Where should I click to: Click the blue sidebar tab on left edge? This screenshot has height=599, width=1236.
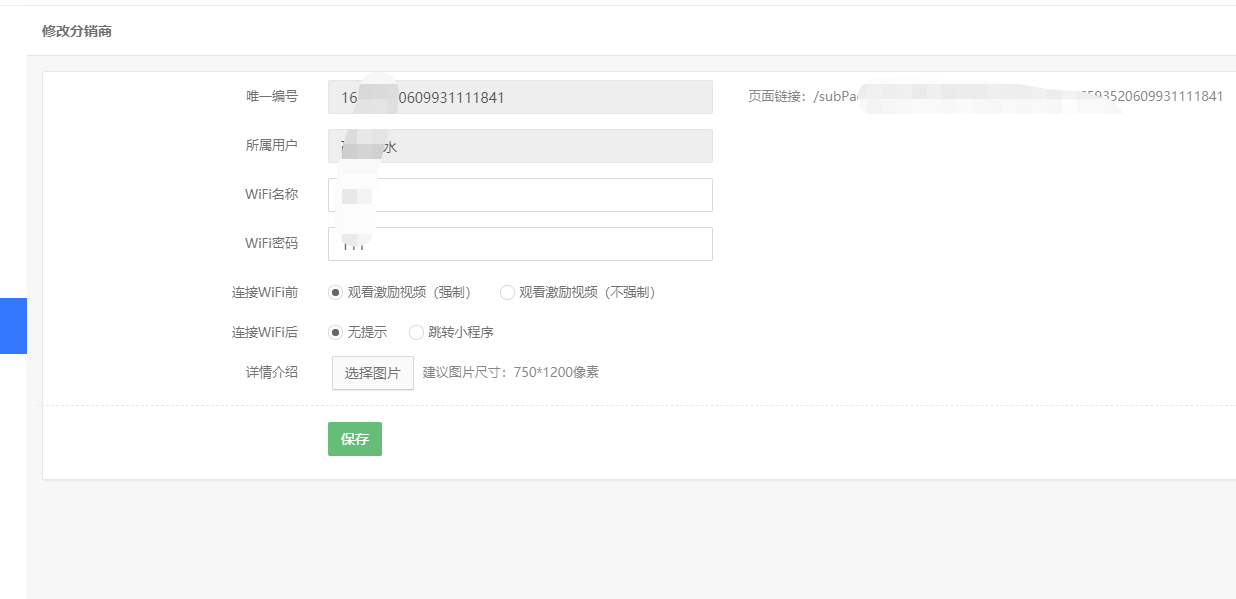point(13,326)
